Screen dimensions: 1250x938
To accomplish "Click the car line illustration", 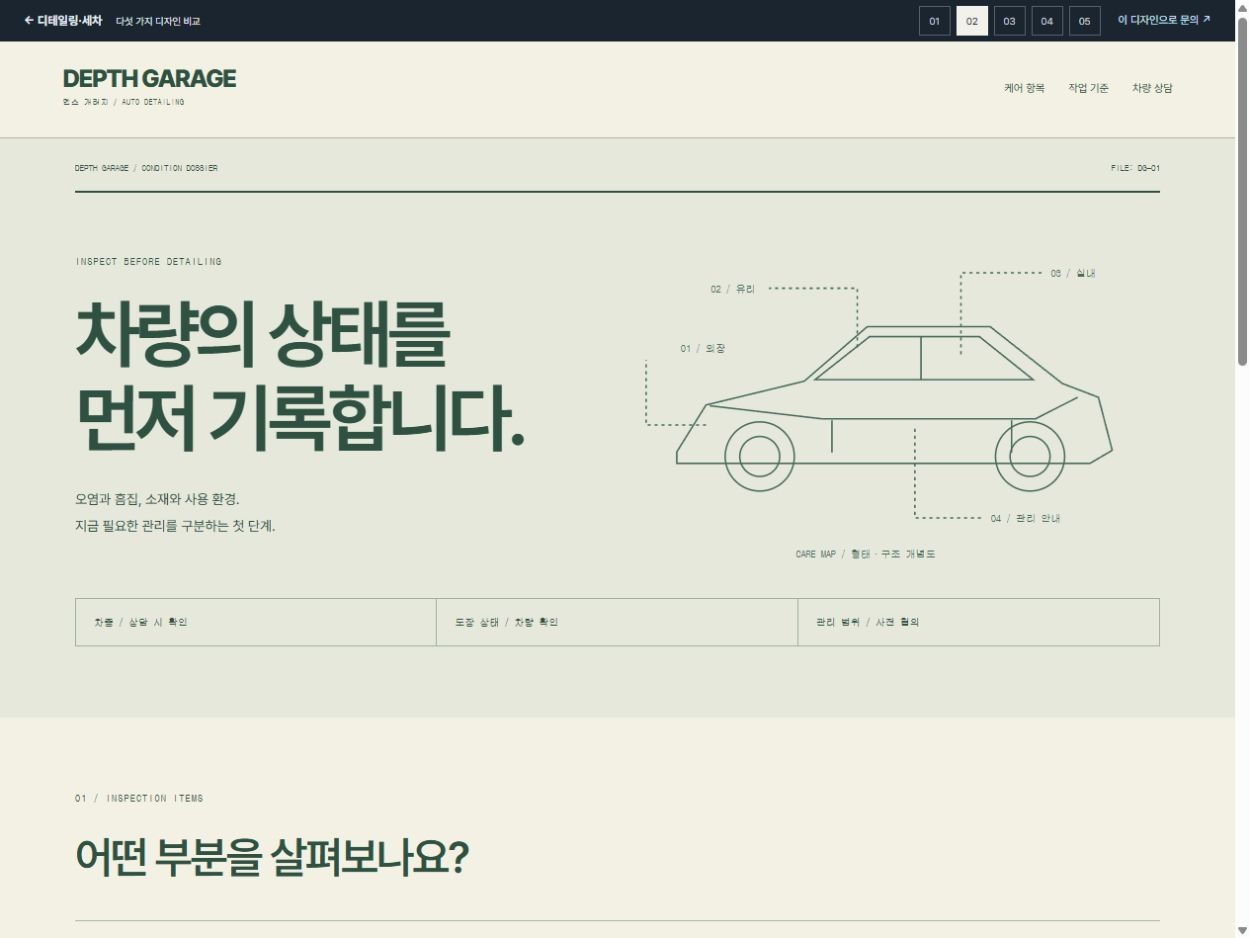I will point(894,408).
